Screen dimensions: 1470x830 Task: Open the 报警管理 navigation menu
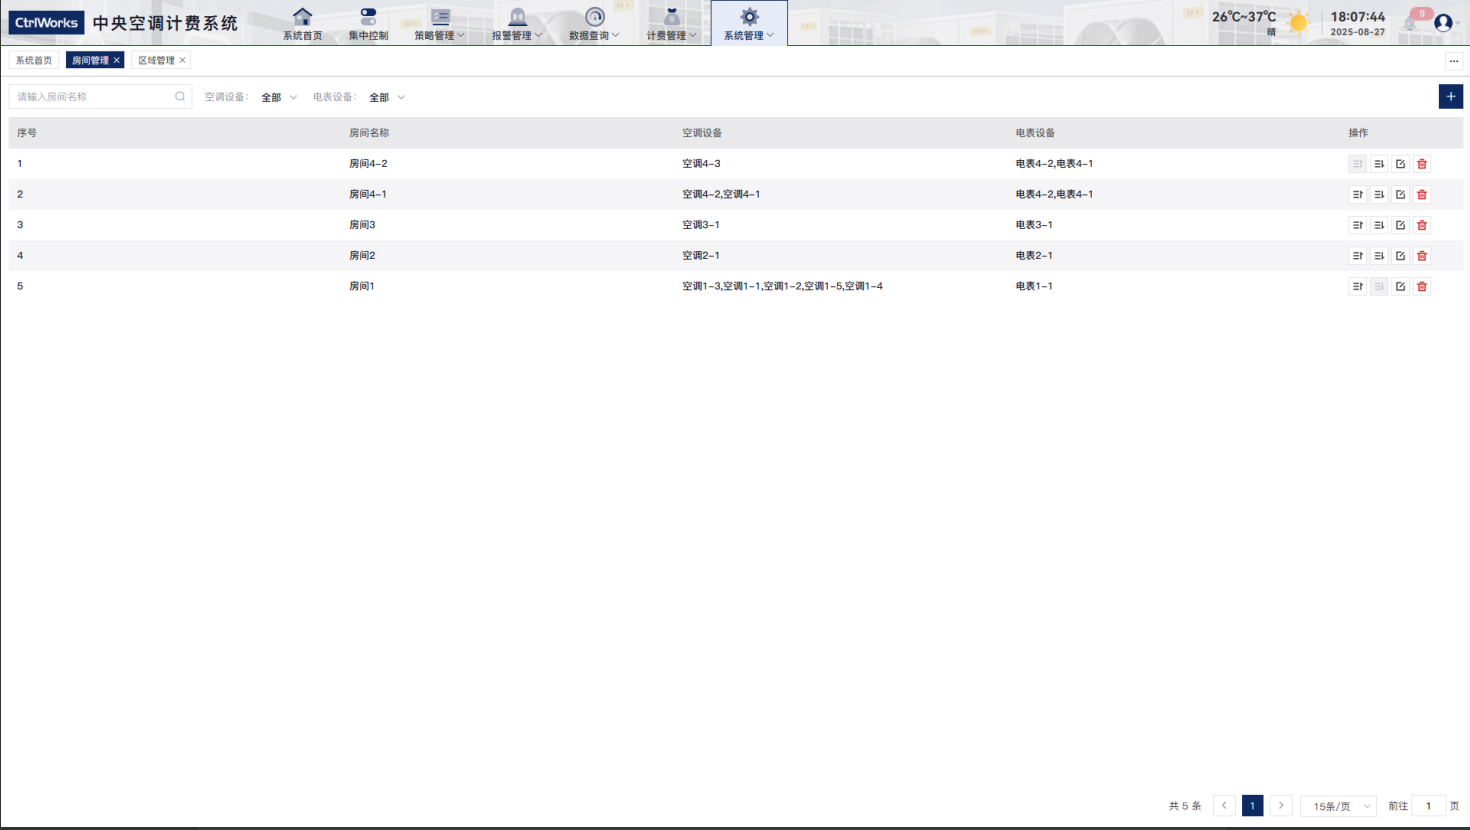click(x=516, y=24)
